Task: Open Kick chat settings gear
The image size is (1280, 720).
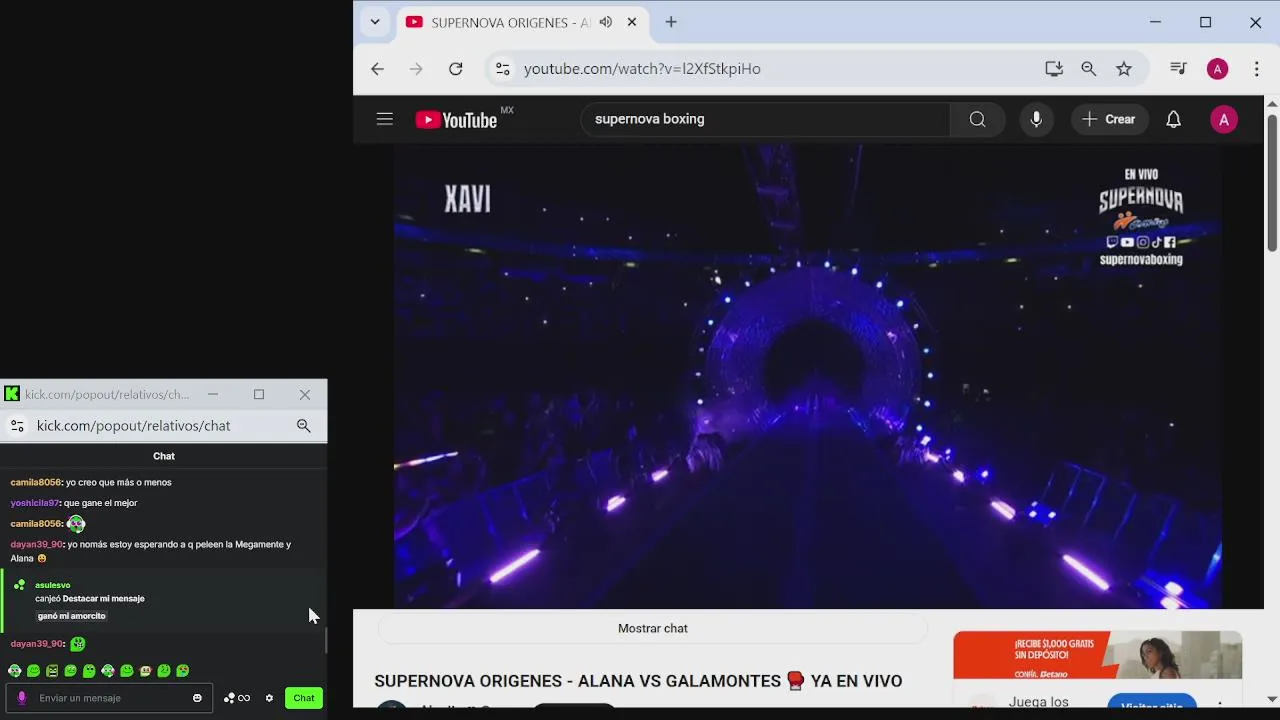Action: pyautogui.click(x=269, y=698)
